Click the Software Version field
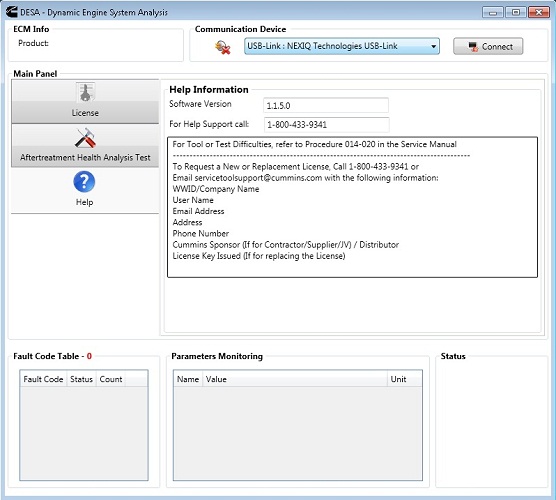 326,105
